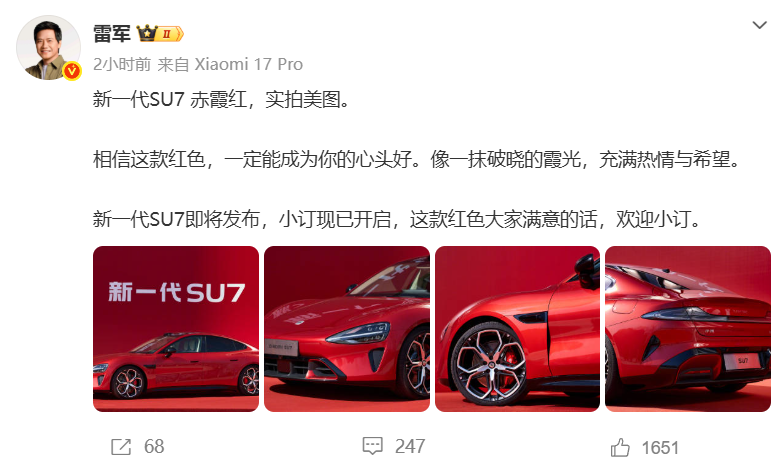This screenshot has width=781, height=466.
Task: Click the 2小时前 timestamp
Action: point(122,64)
